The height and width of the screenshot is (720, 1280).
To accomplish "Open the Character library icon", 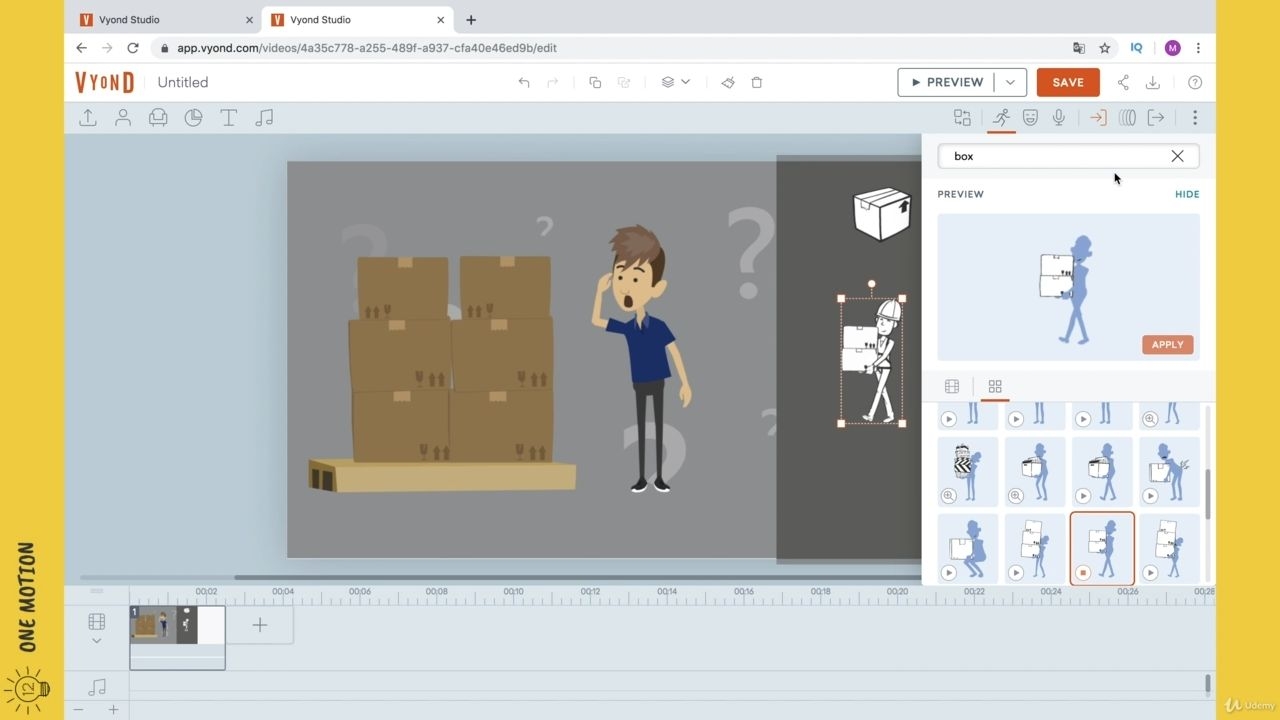I will [x=123, y=118].
